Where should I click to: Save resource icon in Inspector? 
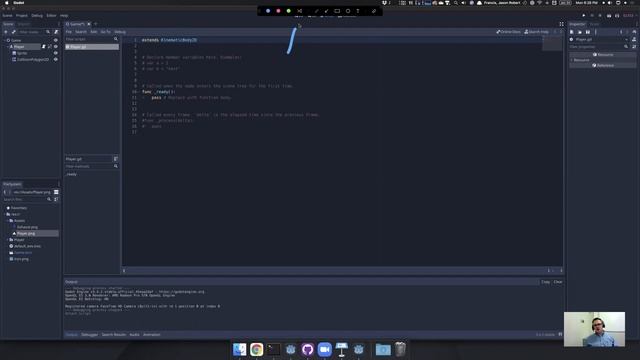coord(588,32)
